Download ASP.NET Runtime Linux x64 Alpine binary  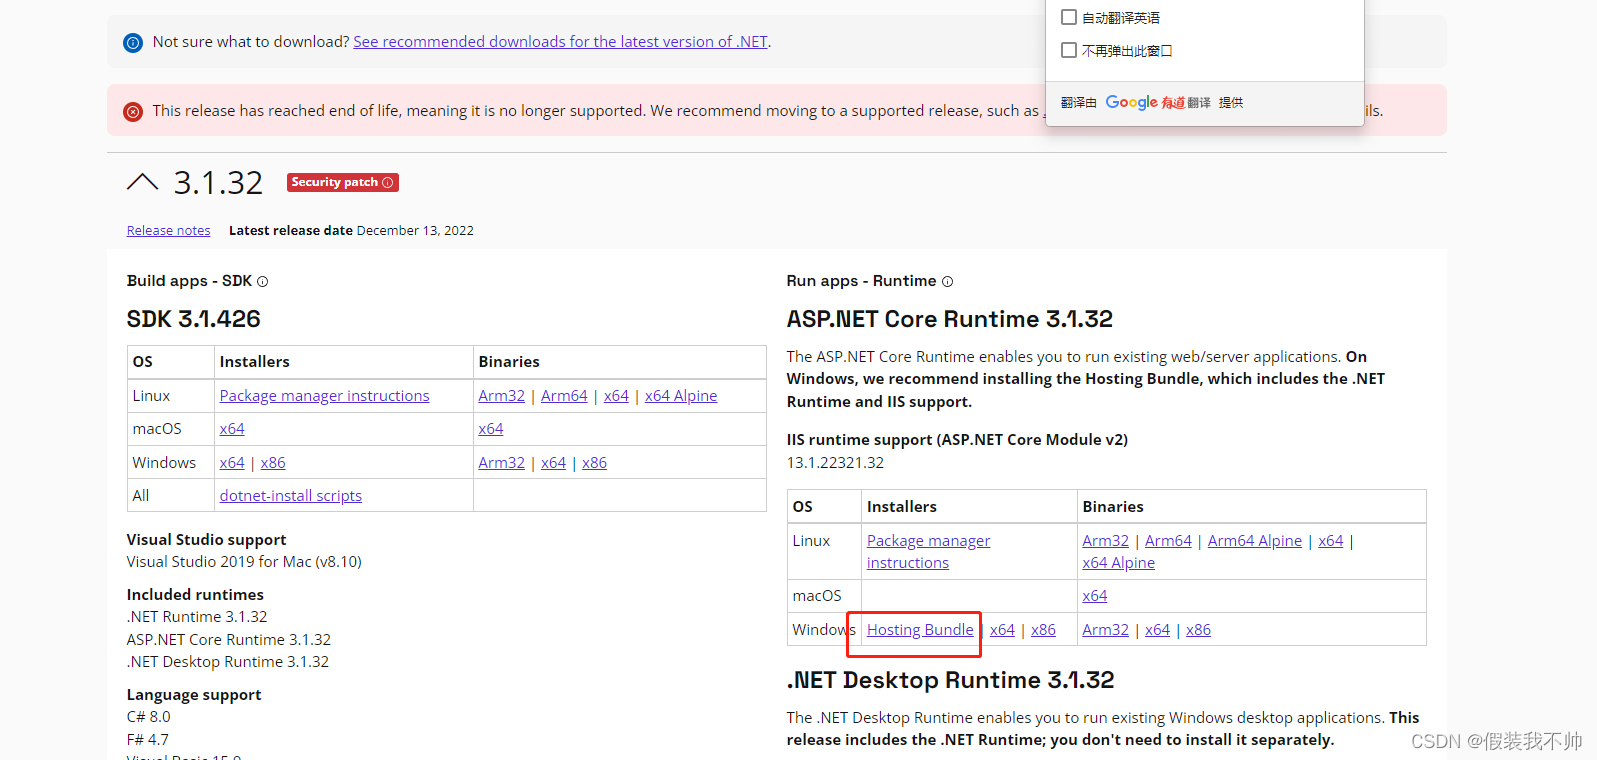tap(1118, 563)
